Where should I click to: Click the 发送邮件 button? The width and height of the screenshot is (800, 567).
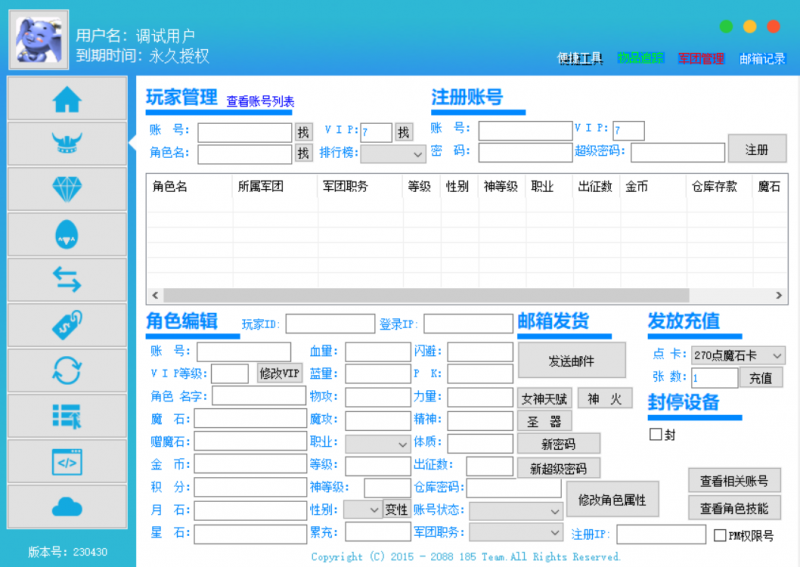pyautogui.click(x=571, y=360)
